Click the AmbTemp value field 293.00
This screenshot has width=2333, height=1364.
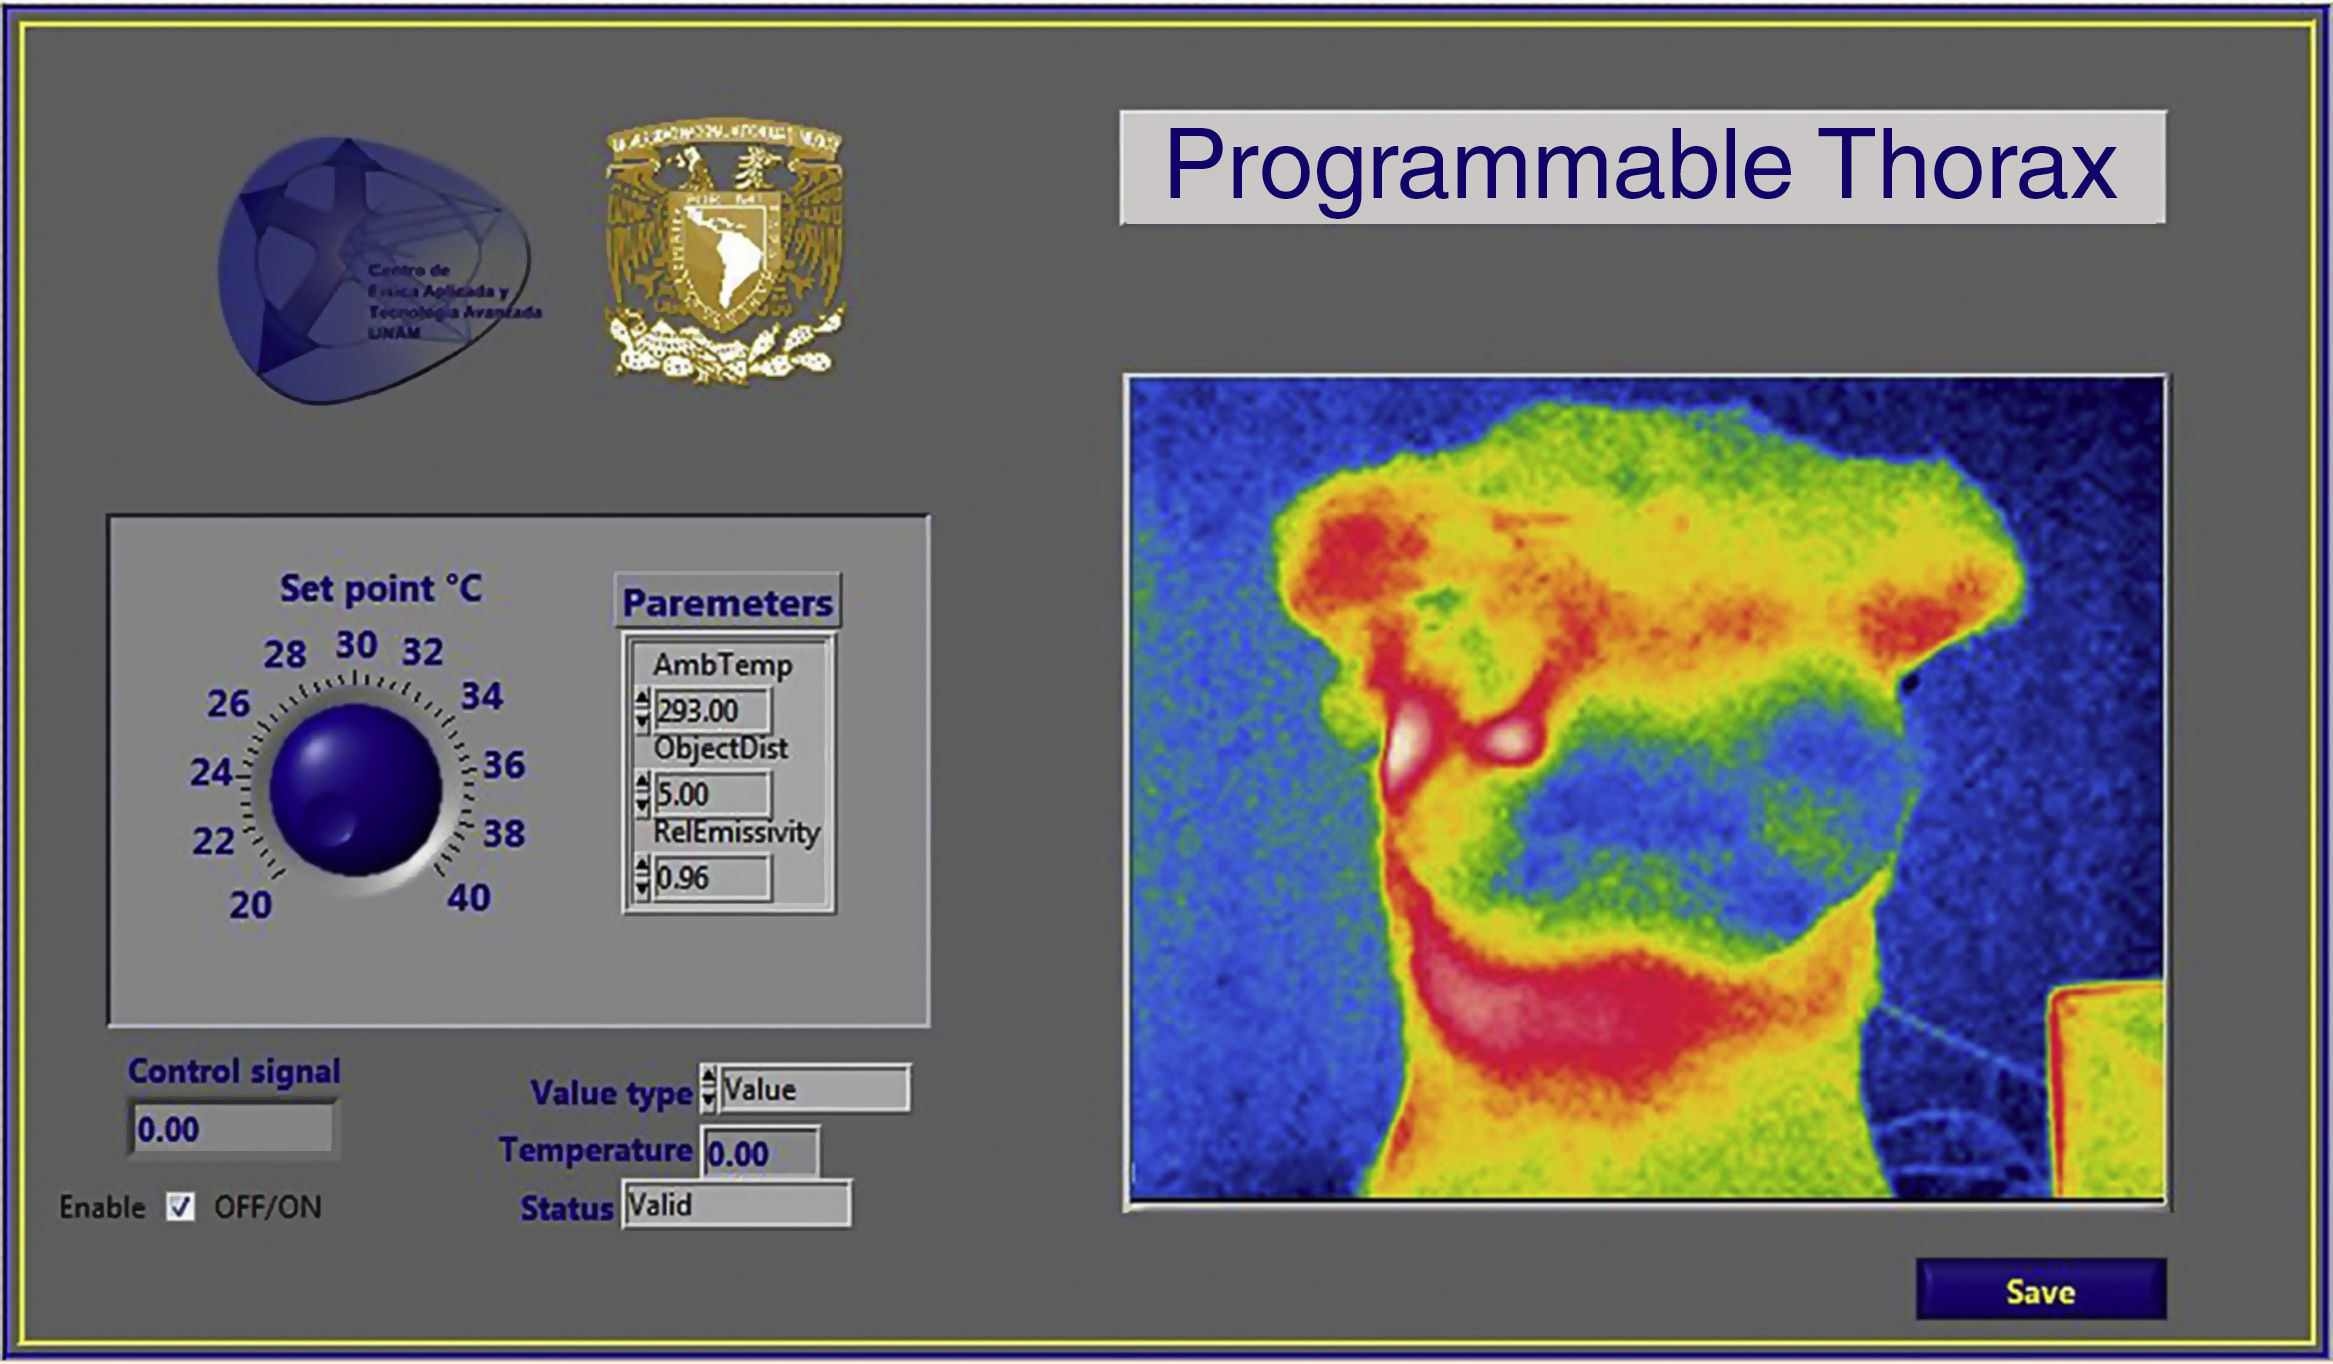click(x=710, y=711)
